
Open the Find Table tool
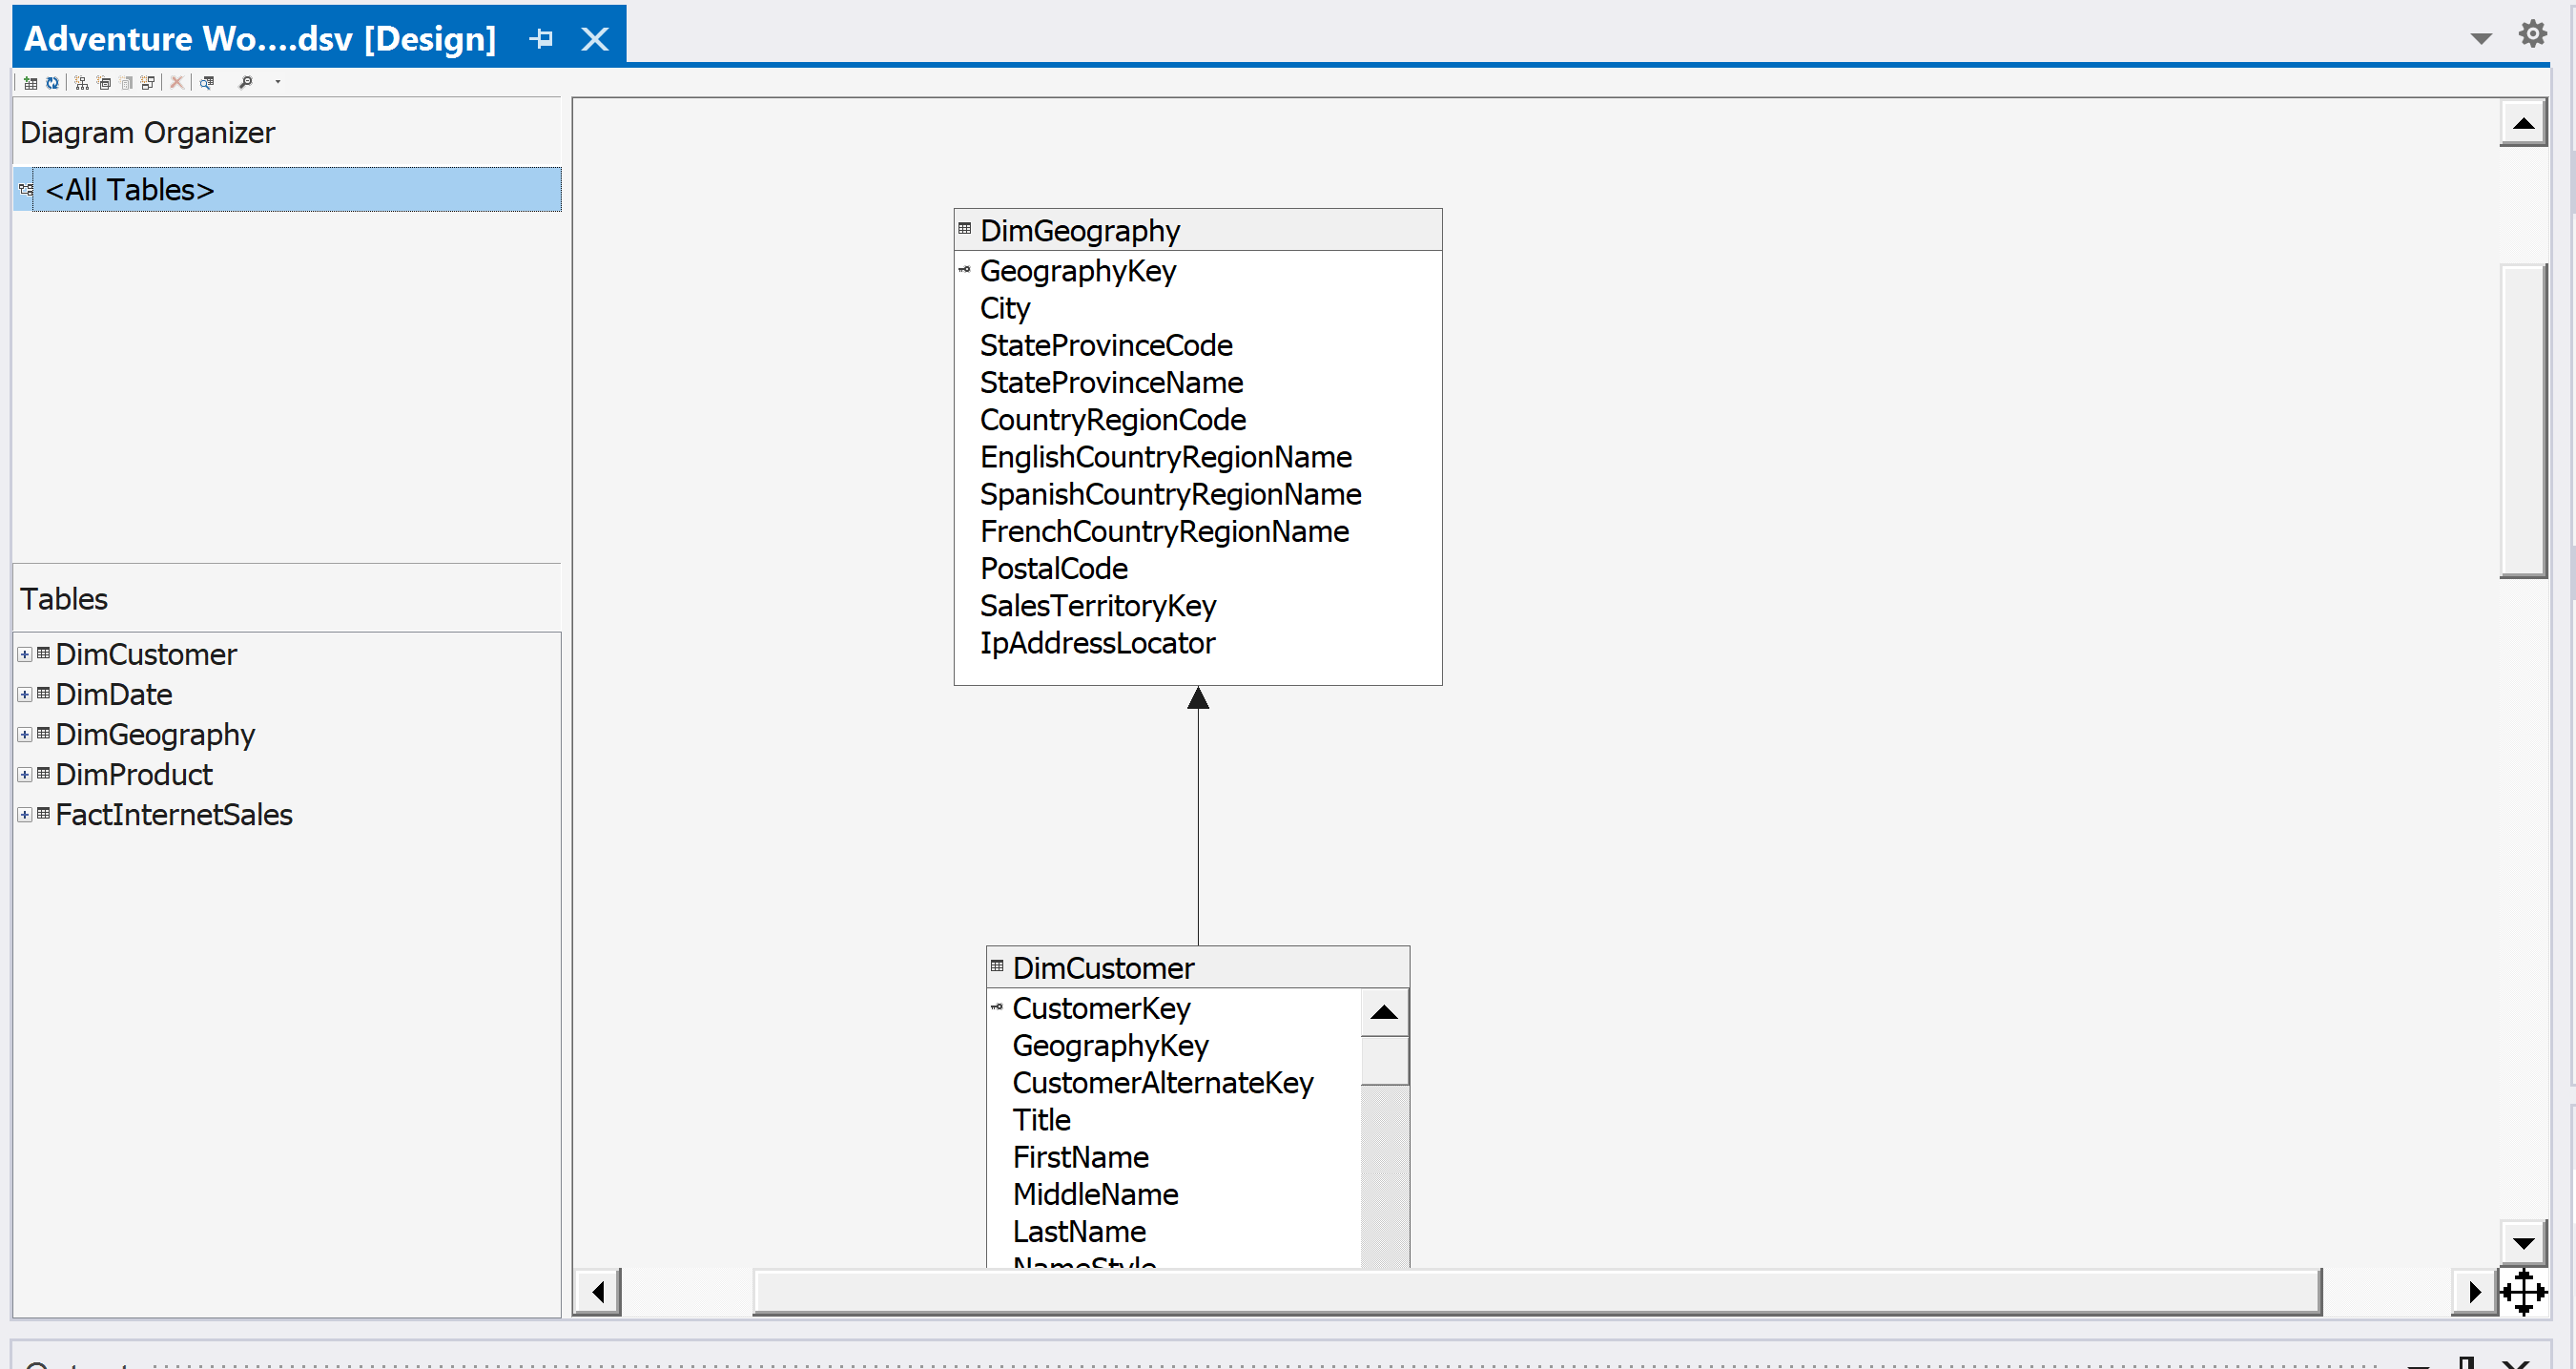(x=207, y=83)
